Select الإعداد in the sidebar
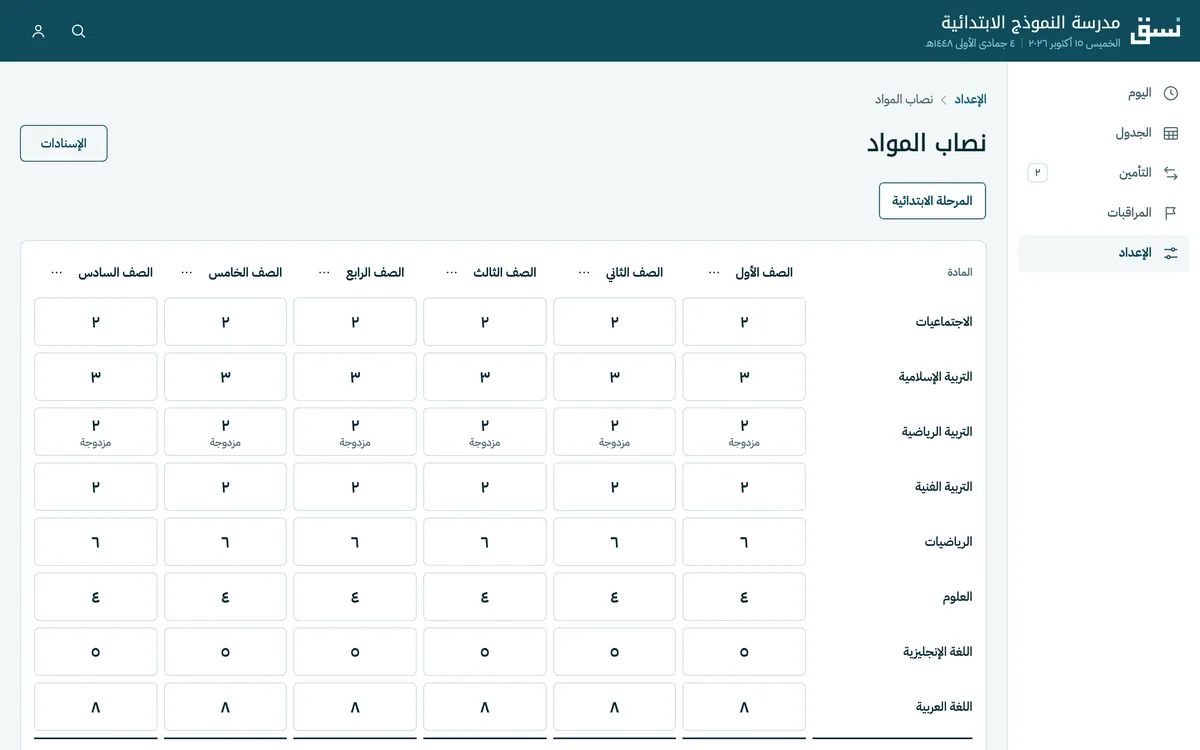The width and height of the screenshot is (1200, 750). coord(1104,253)
